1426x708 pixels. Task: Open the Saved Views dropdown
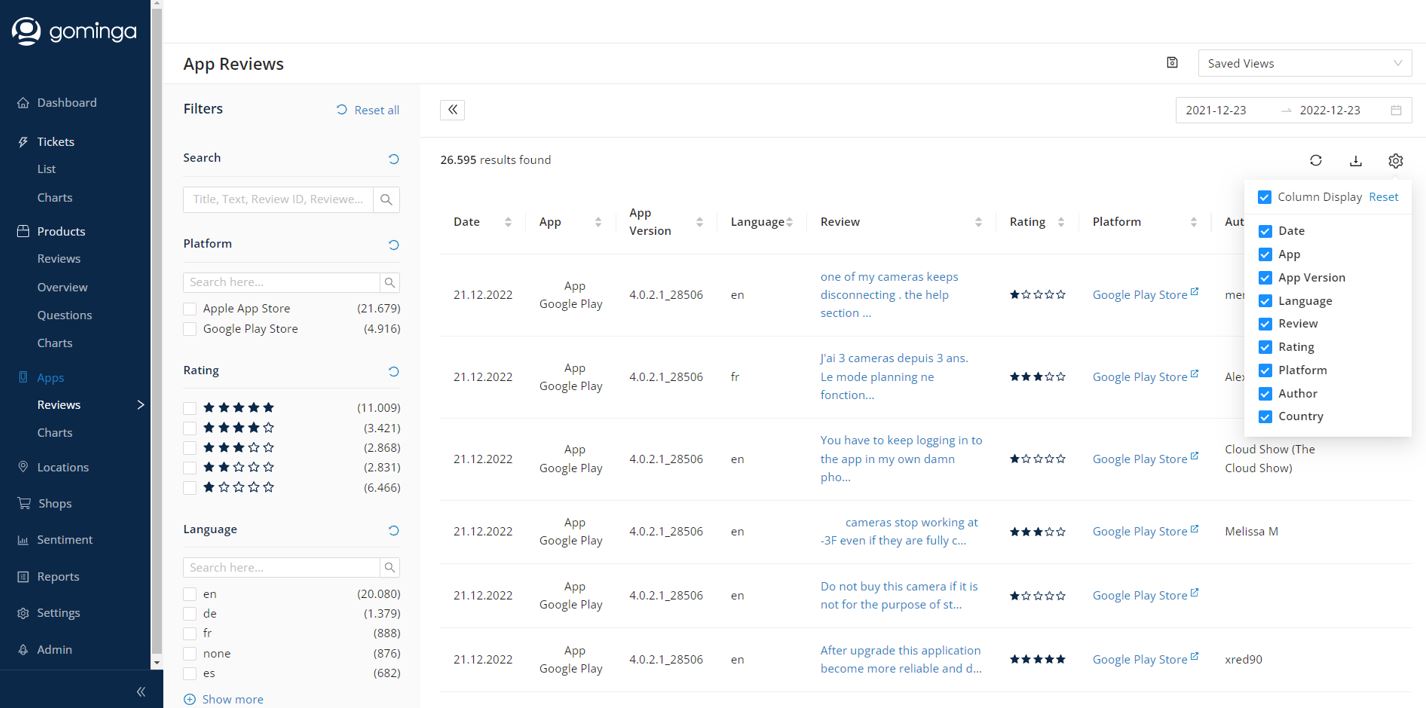1304,63
